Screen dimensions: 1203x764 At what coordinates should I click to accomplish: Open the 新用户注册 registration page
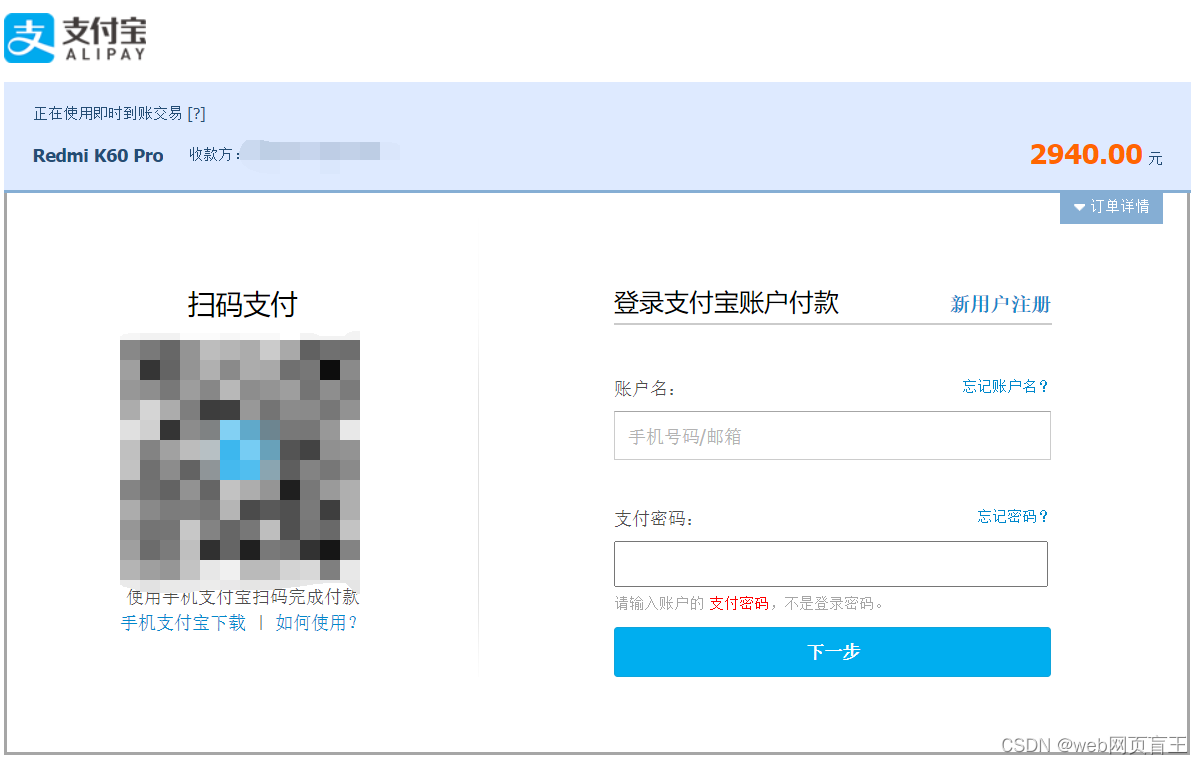pos(999,303)
